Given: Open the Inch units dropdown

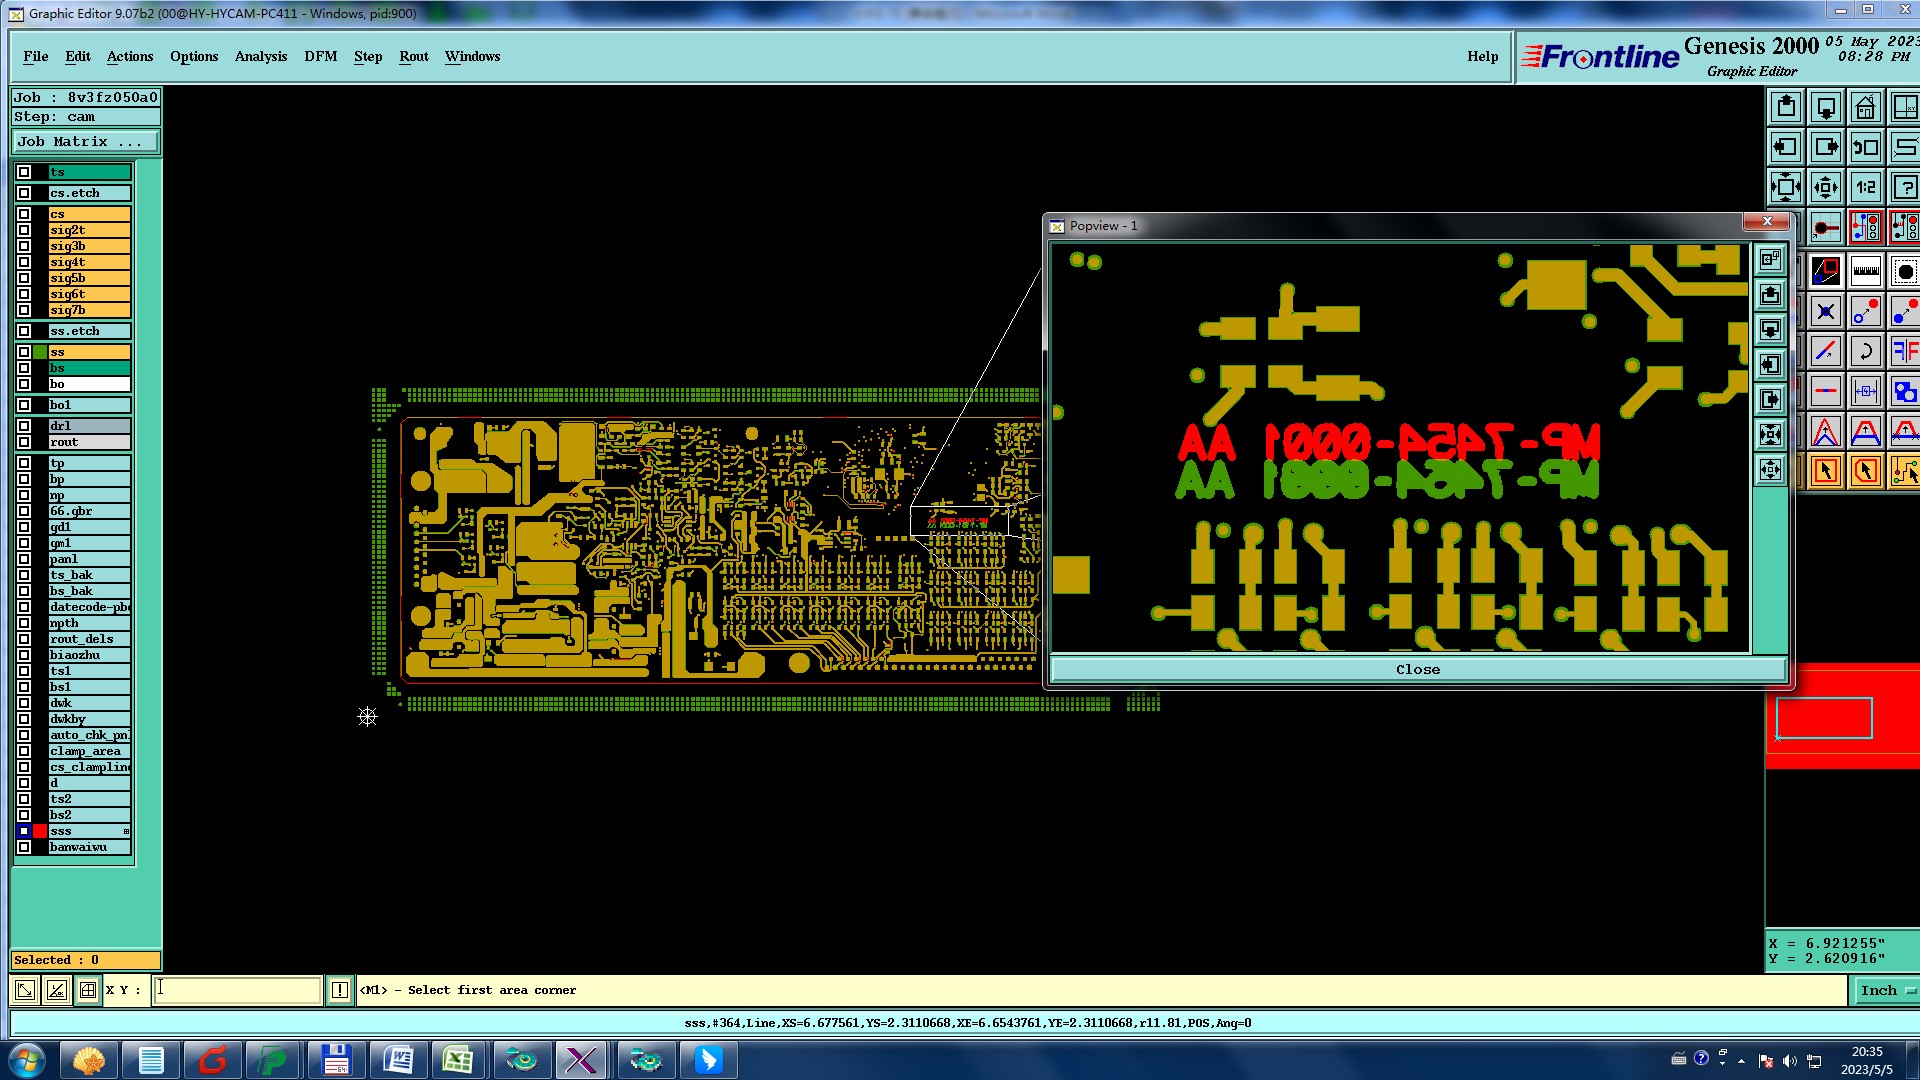Looking at the screenshot, I should [1885, 990].
